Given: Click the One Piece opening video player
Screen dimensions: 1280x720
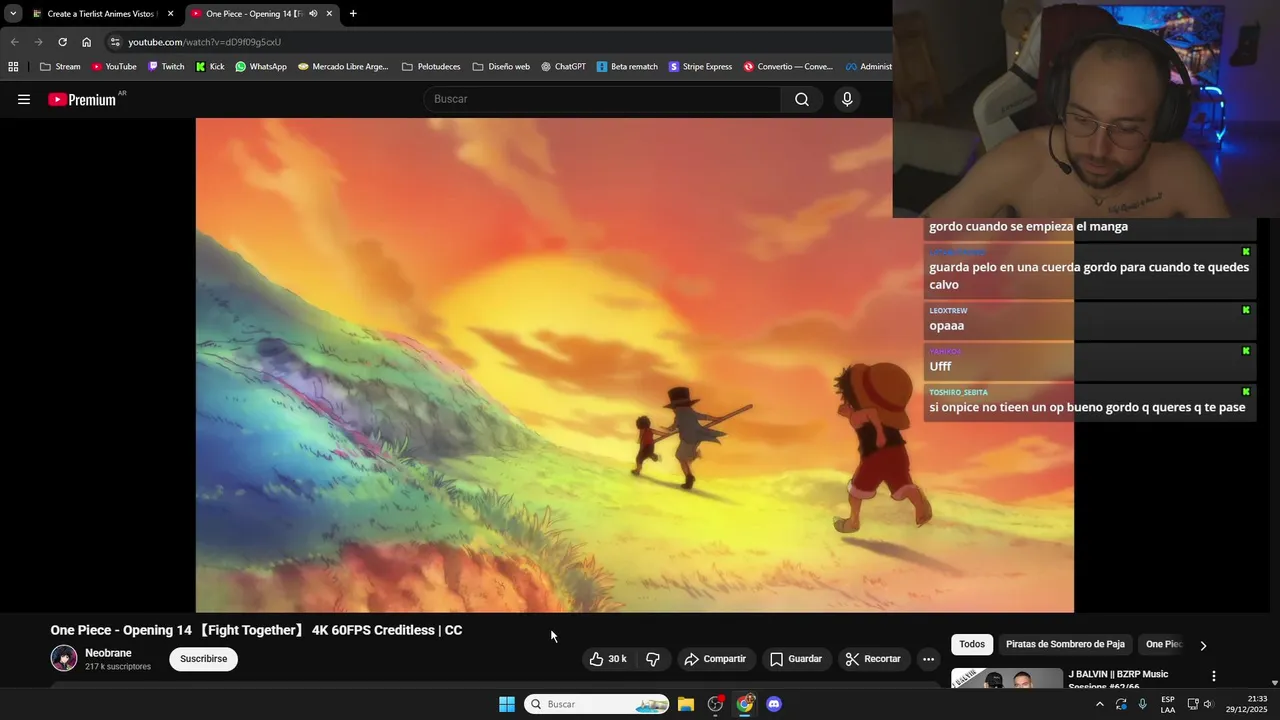Looking at the screenshot, I should click(x=634, y=365).
